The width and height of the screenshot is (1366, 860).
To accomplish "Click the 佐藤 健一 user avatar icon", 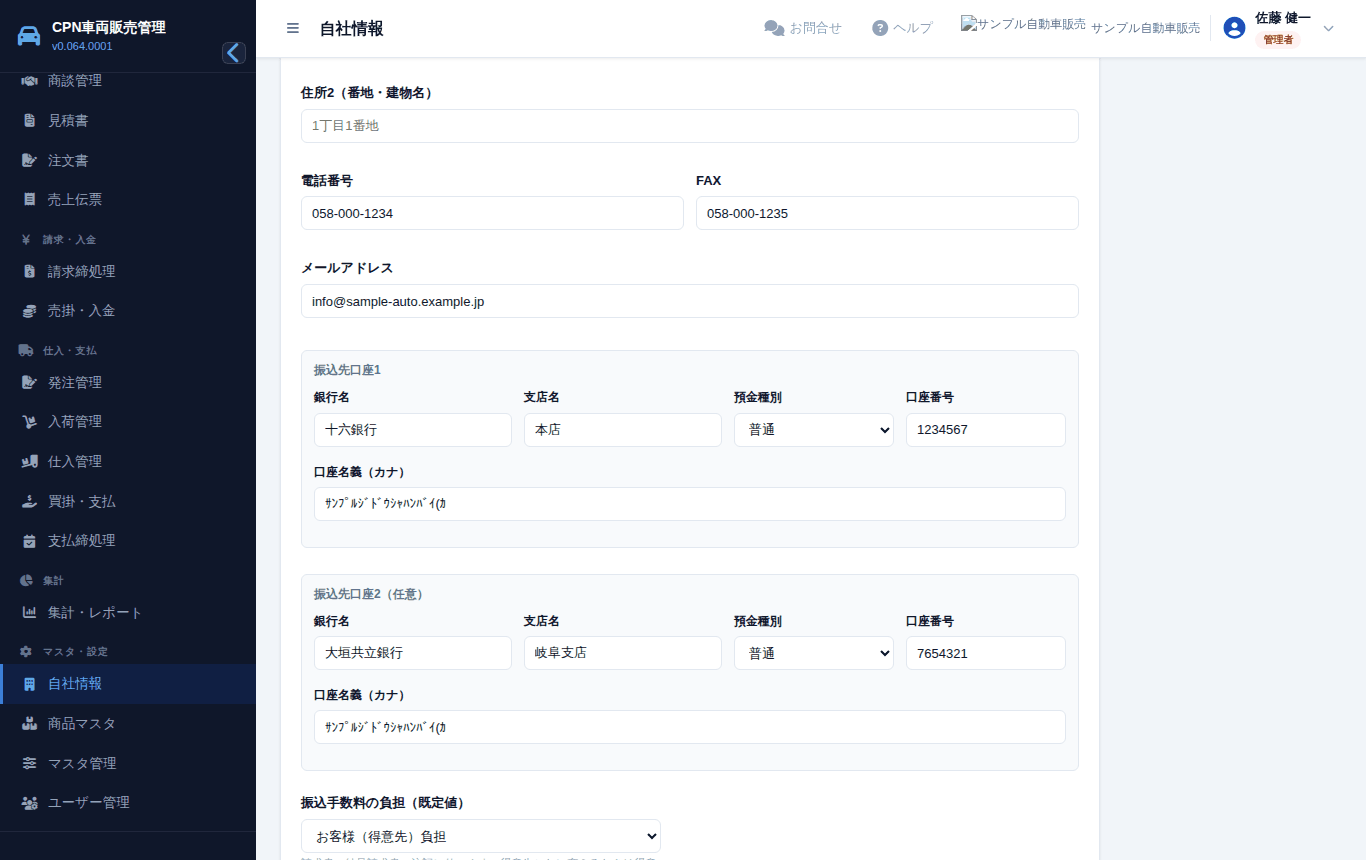I will [x=1234, y=28].
